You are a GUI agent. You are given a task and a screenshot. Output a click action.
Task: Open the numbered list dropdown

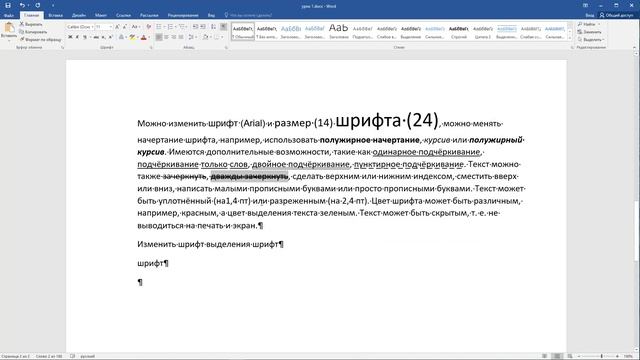176,27
